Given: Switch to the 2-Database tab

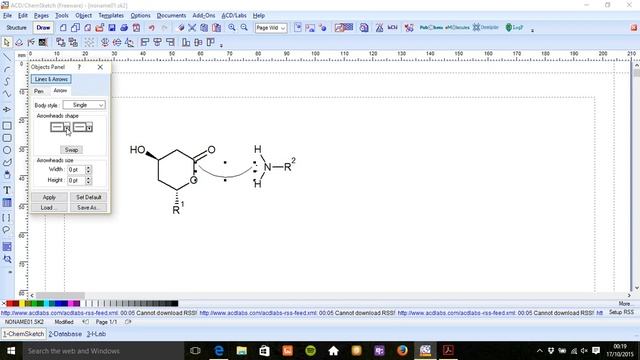Looking at the screenshot, I should point(65,334).
